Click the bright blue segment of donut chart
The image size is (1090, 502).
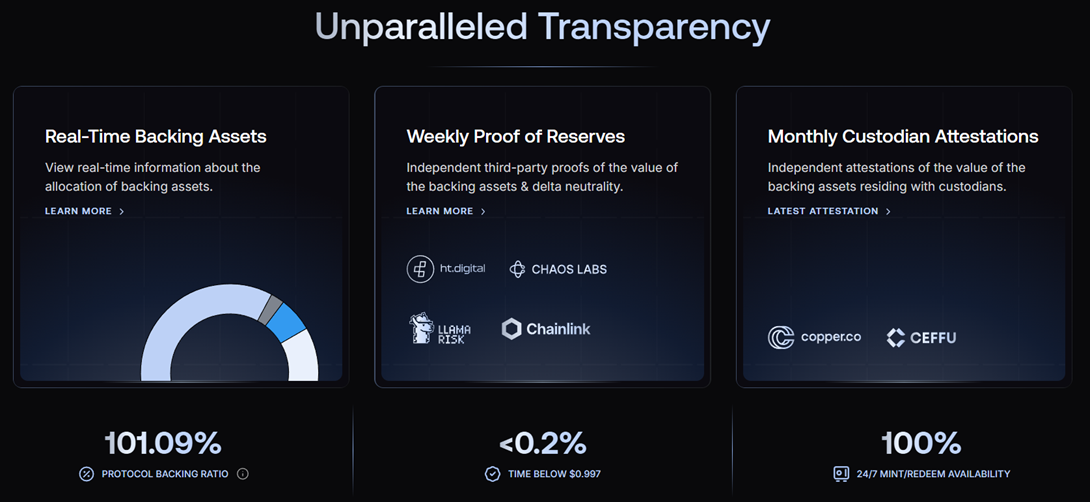click(286, 323)
